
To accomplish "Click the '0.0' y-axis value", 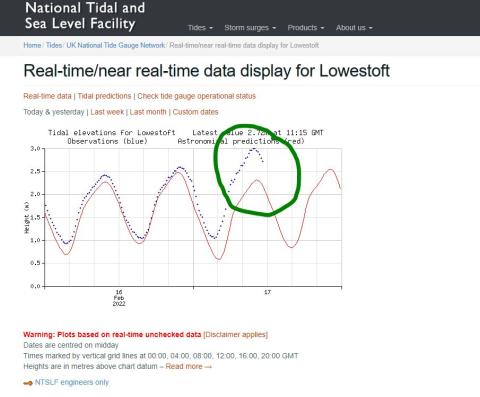I will pyautogui.click(x=35, y=286).
